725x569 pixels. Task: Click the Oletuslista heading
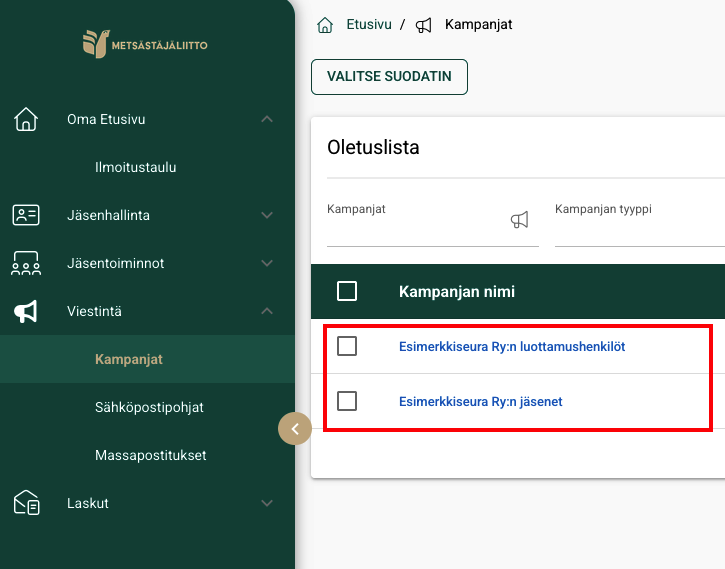(373, 147)
